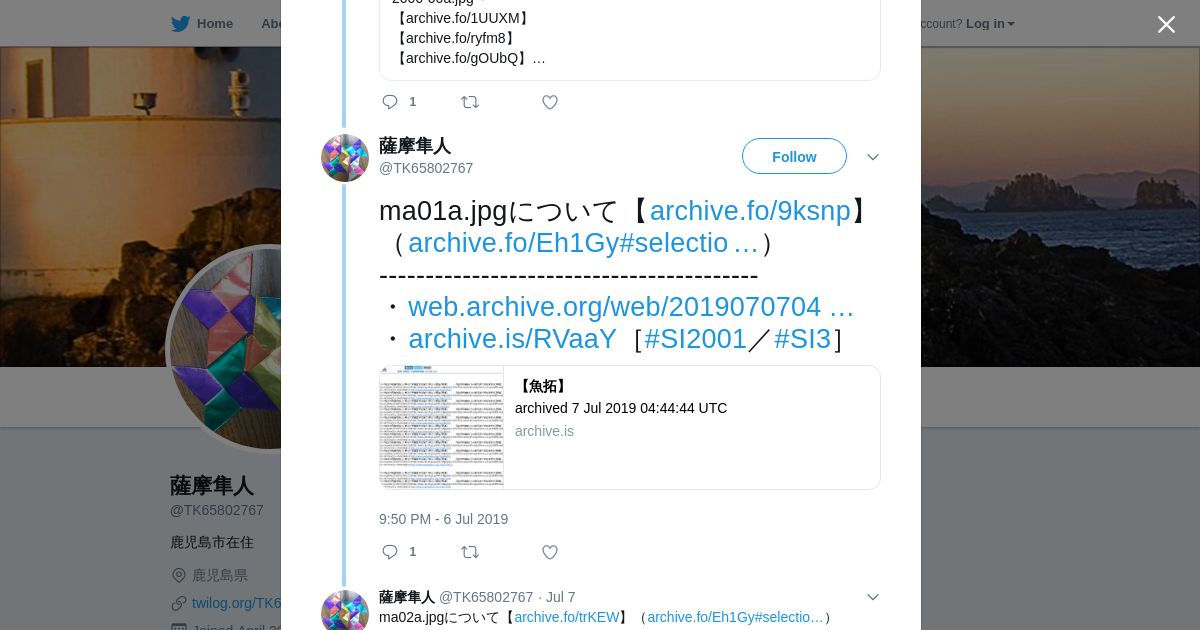Open the web.archive.org/web/2019070704 link
The width and height of the screenshot is (1200, 630).
tap(631, 307)
